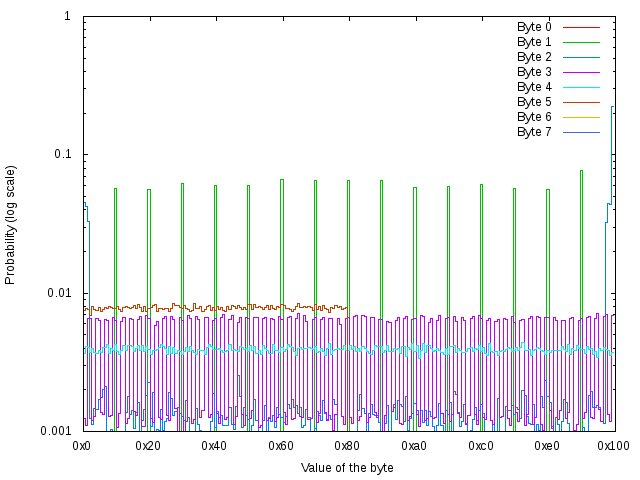Image resolution: width=640 pixels, height=480 pixels.
Task: Click the 'Value of the byte' axis title
Action: [x=347, y=468]
